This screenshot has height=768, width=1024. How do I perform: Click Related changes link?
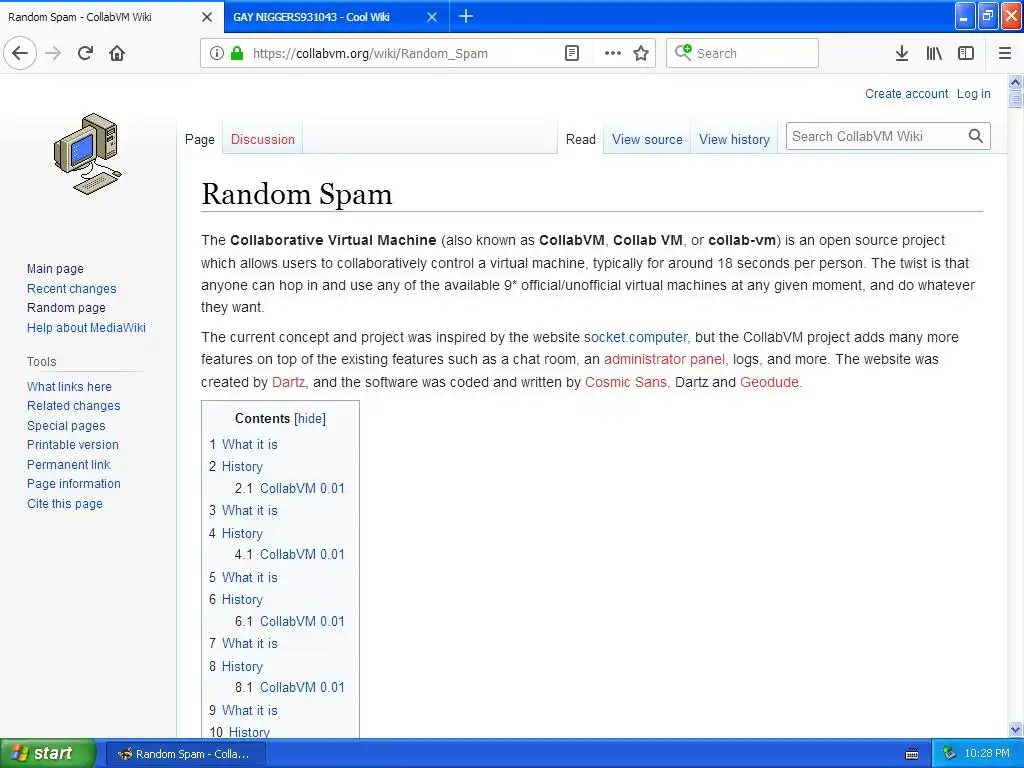(74, 406)
